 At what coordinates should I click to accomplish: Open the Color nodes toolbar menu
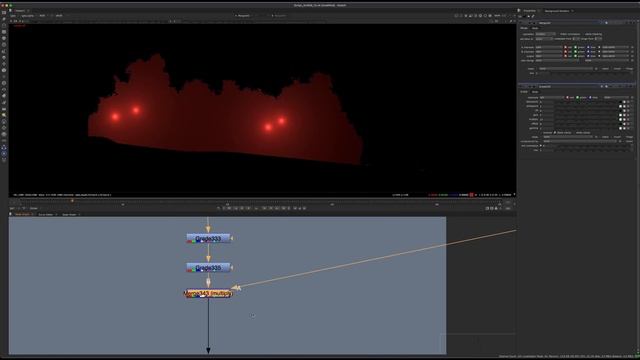point(4,38)
